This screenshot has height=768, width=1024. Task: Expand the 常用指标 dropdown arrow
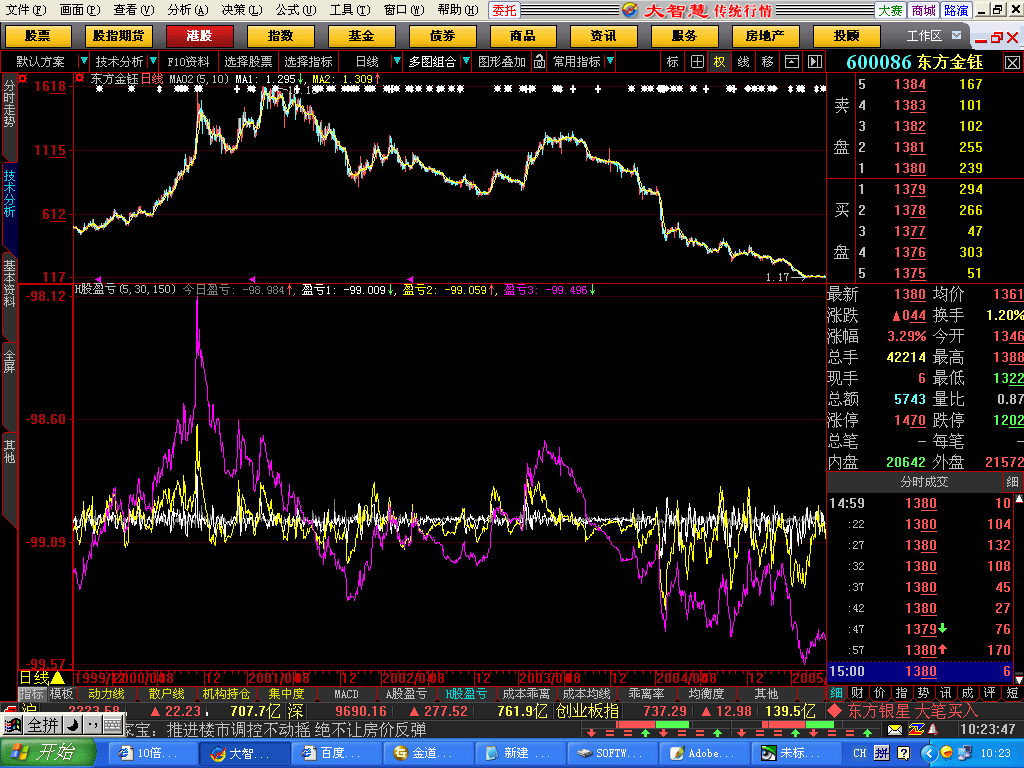tap(610, 61)
